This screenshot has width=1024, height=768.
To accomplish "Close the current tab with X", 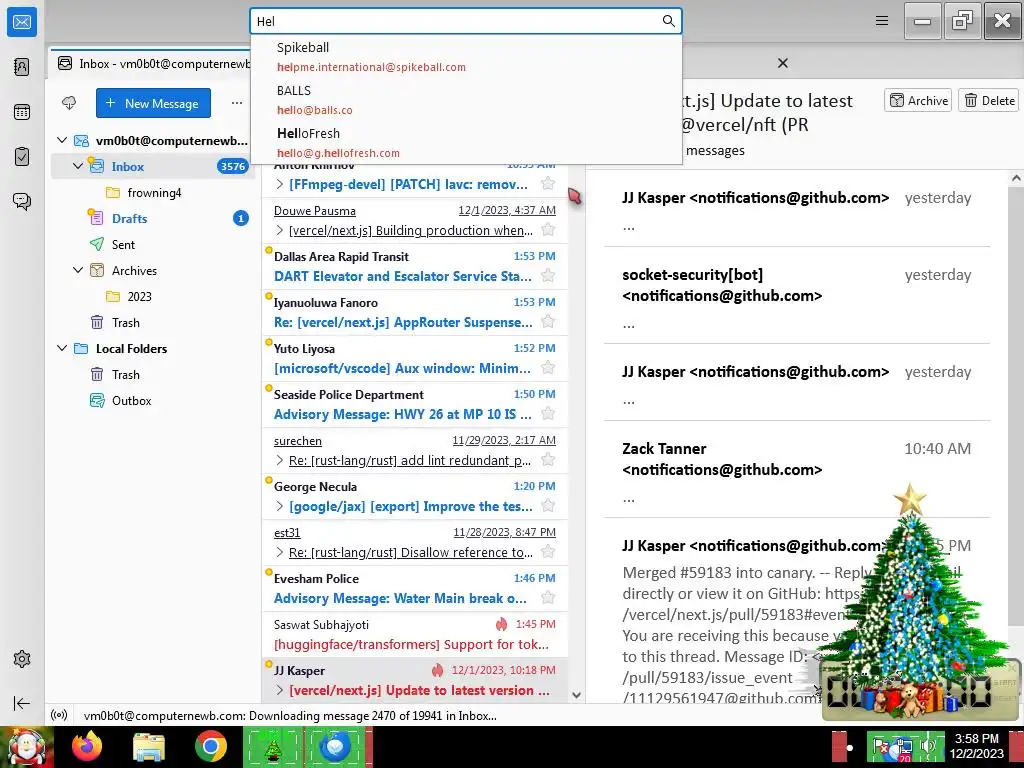I will click(782, 63).
